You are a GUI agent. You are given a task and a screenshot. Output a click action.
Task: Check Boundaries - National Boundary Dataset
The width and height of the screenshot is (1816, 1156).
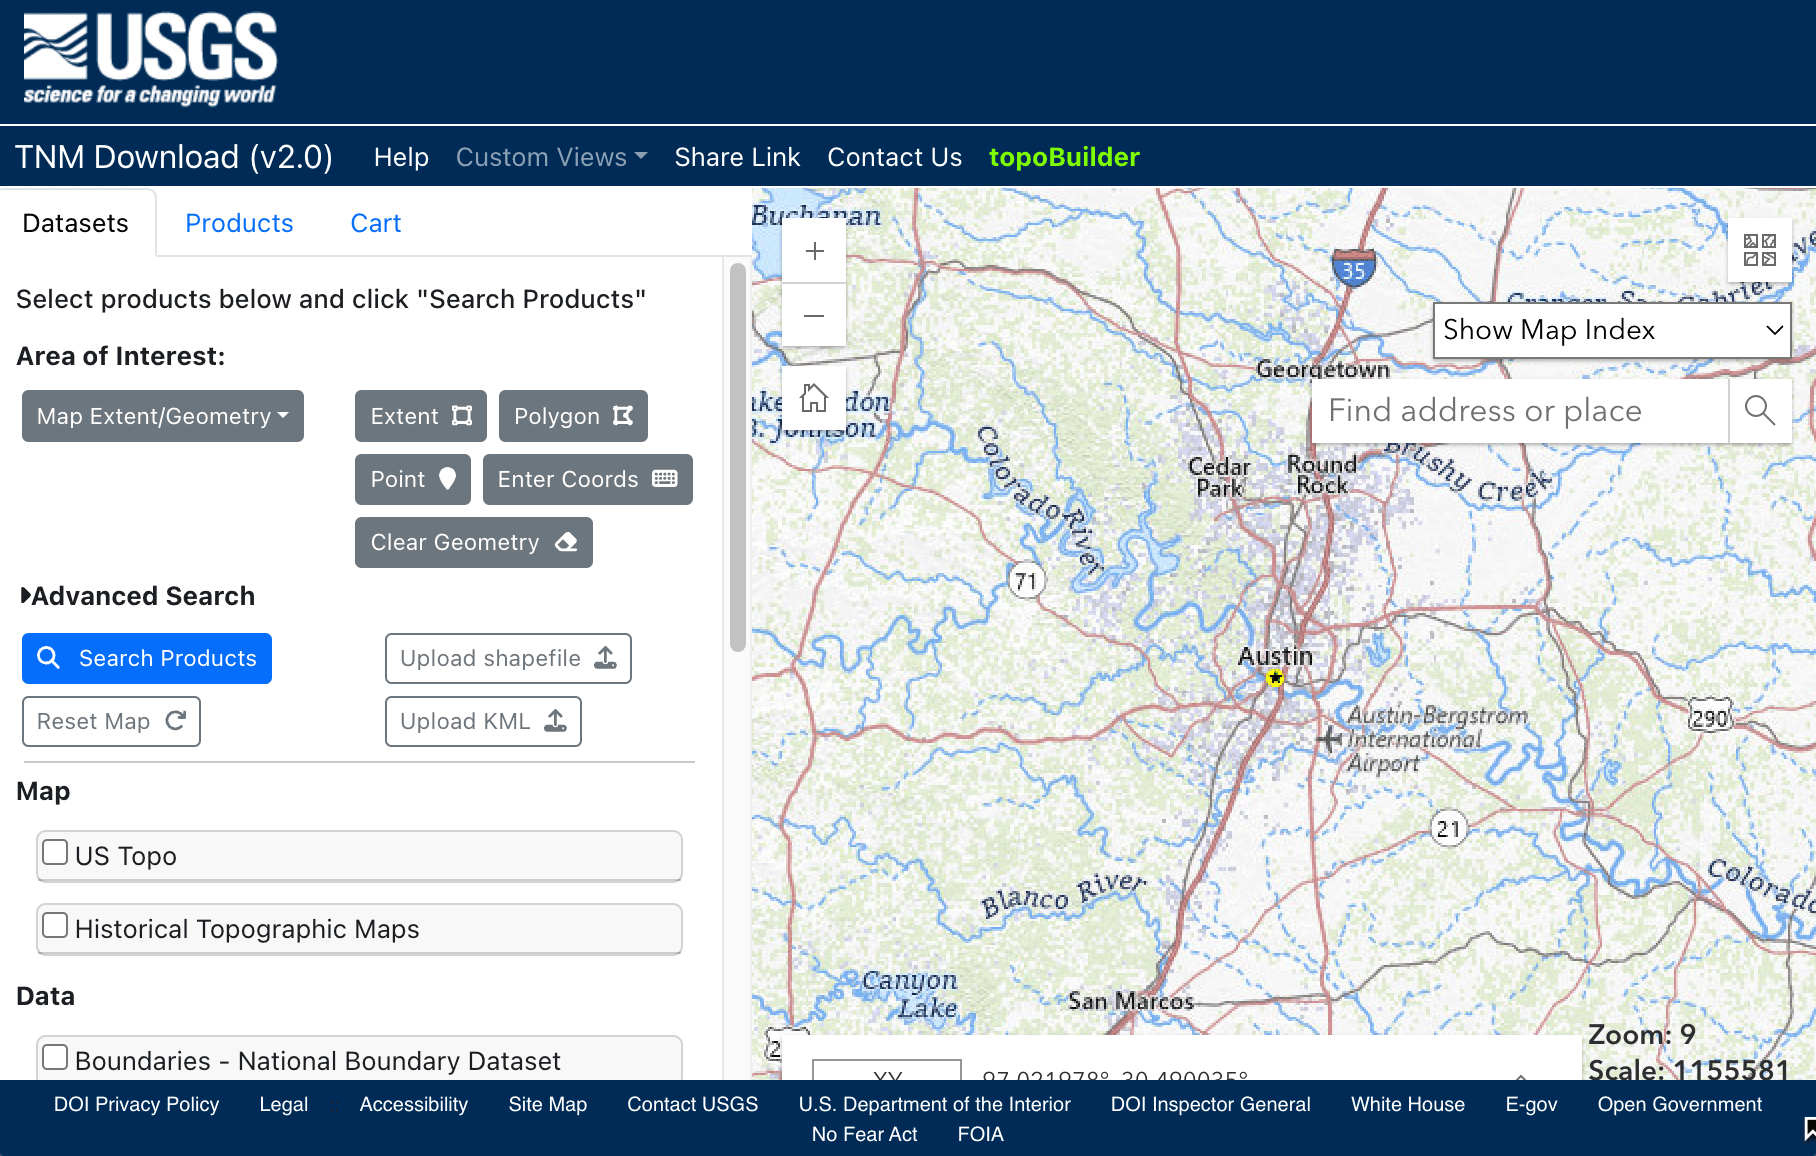(55, 1056)
